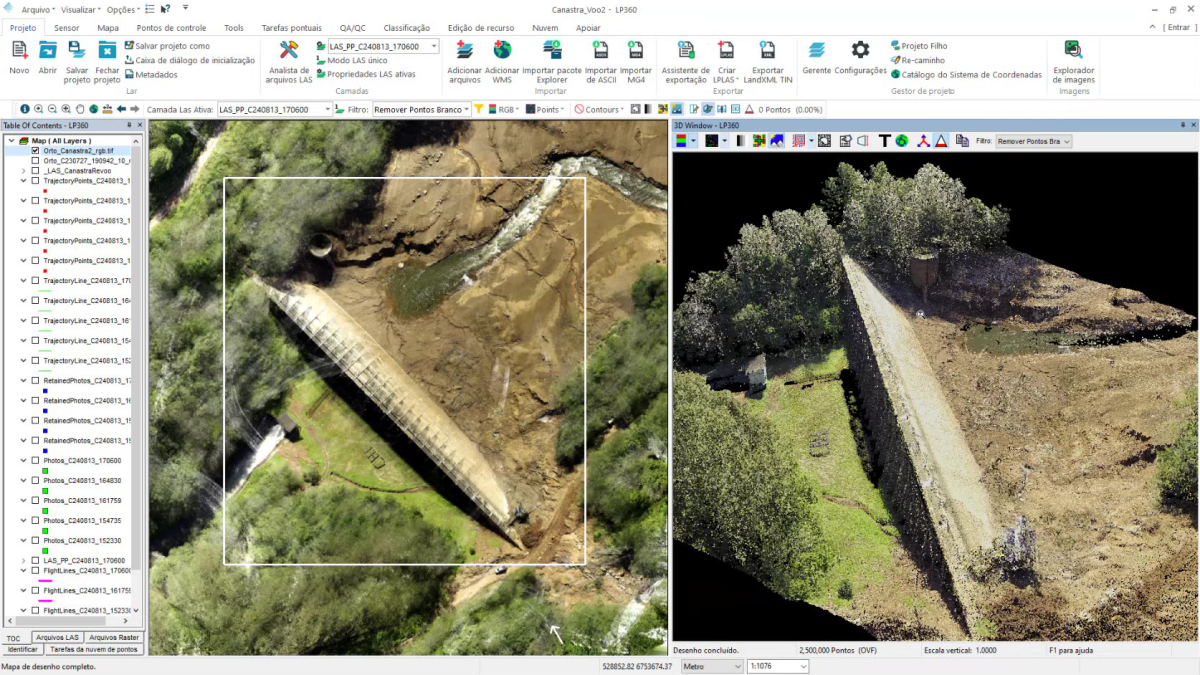Select the text annotation tool in 3D Window
Screen dimensions: 1200x675
point(884,140)
